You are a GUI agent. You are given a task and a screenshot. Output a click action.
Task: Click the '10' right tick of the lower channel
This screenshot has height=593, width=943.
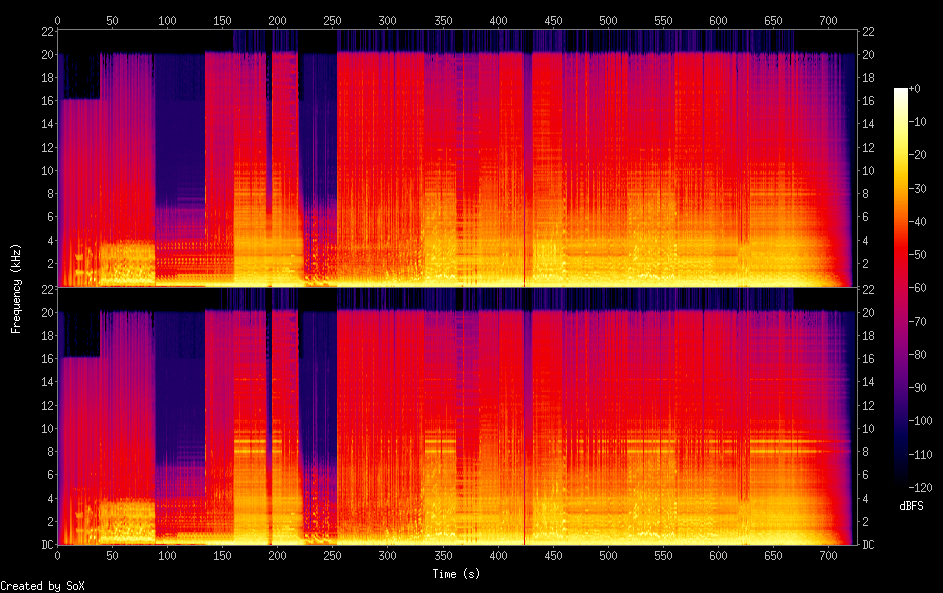[869, 428]
